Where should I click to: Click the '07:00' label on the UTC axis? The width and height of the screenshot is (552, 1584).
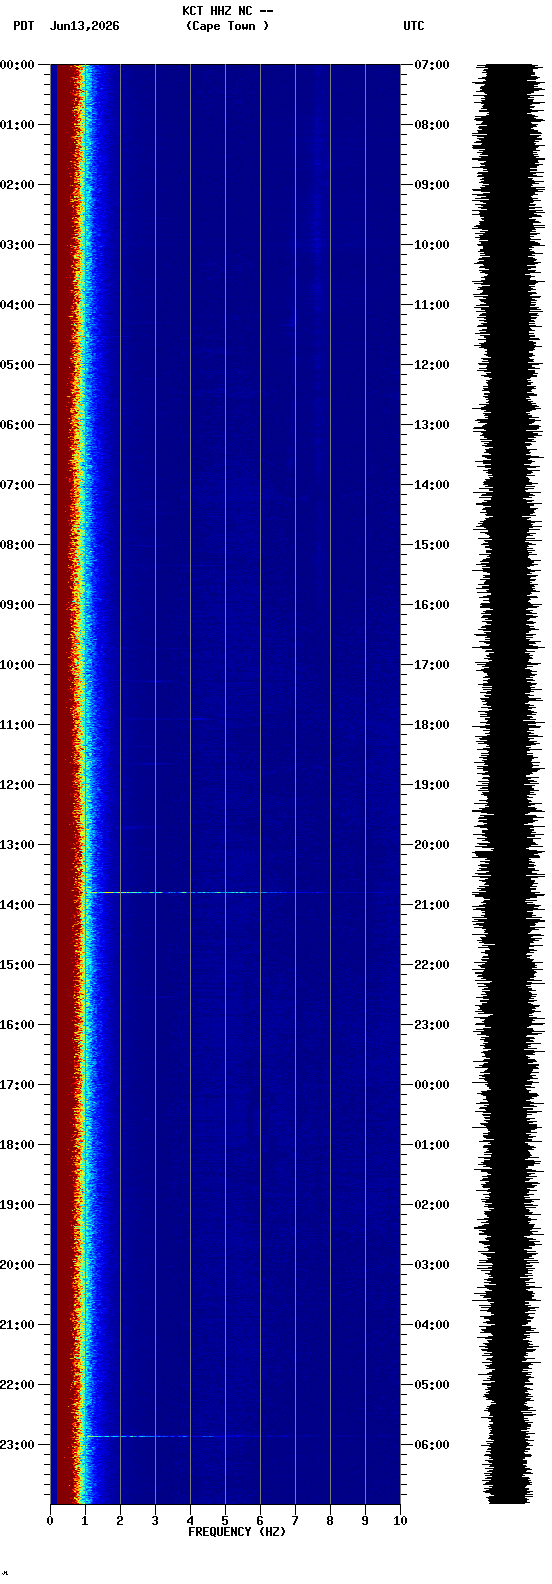432,65
